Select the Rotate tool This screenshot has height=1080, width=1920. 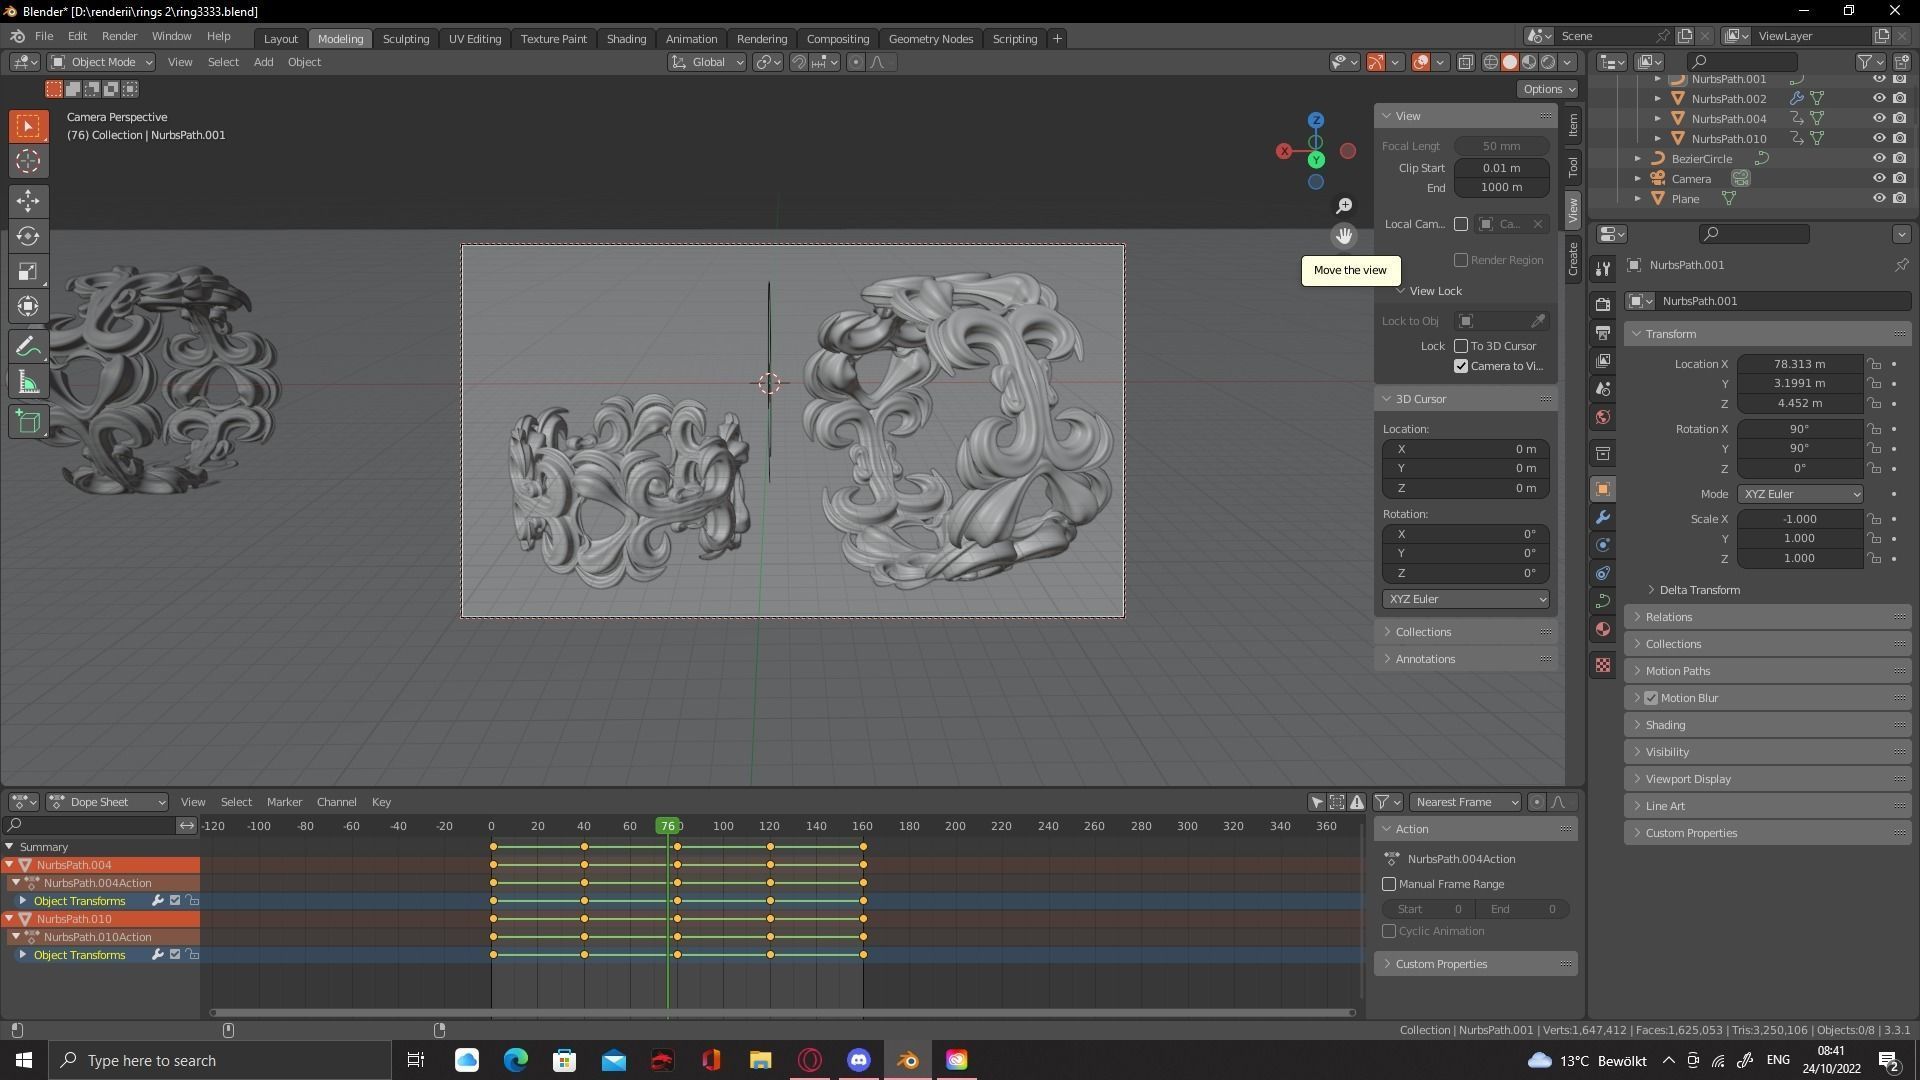(28, 236)
